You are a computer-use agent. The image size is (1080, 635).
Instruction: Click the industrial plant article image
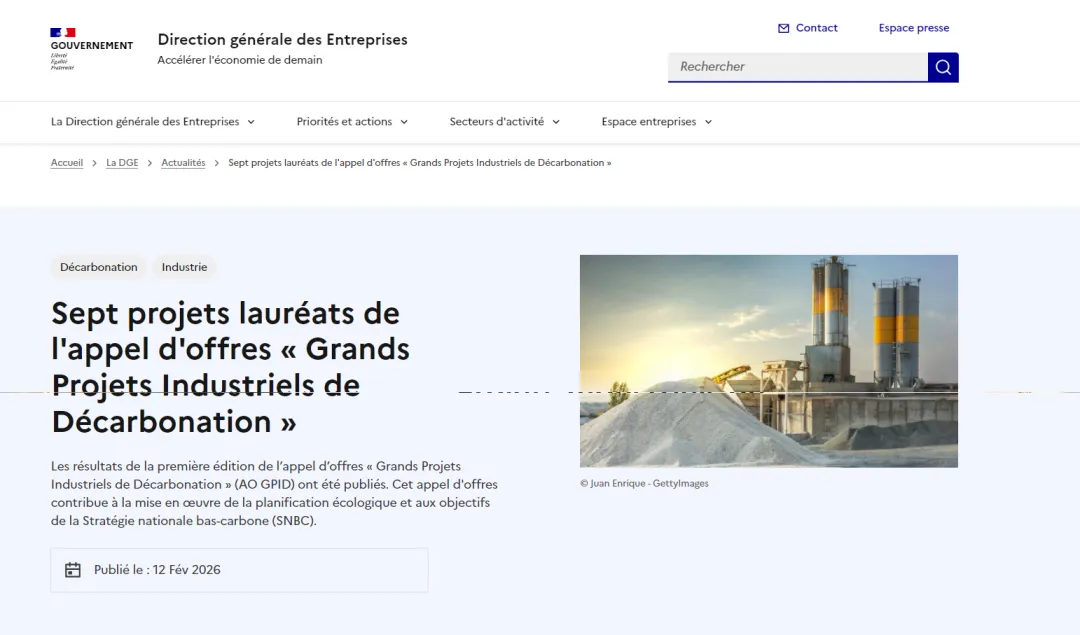[769, 361]
